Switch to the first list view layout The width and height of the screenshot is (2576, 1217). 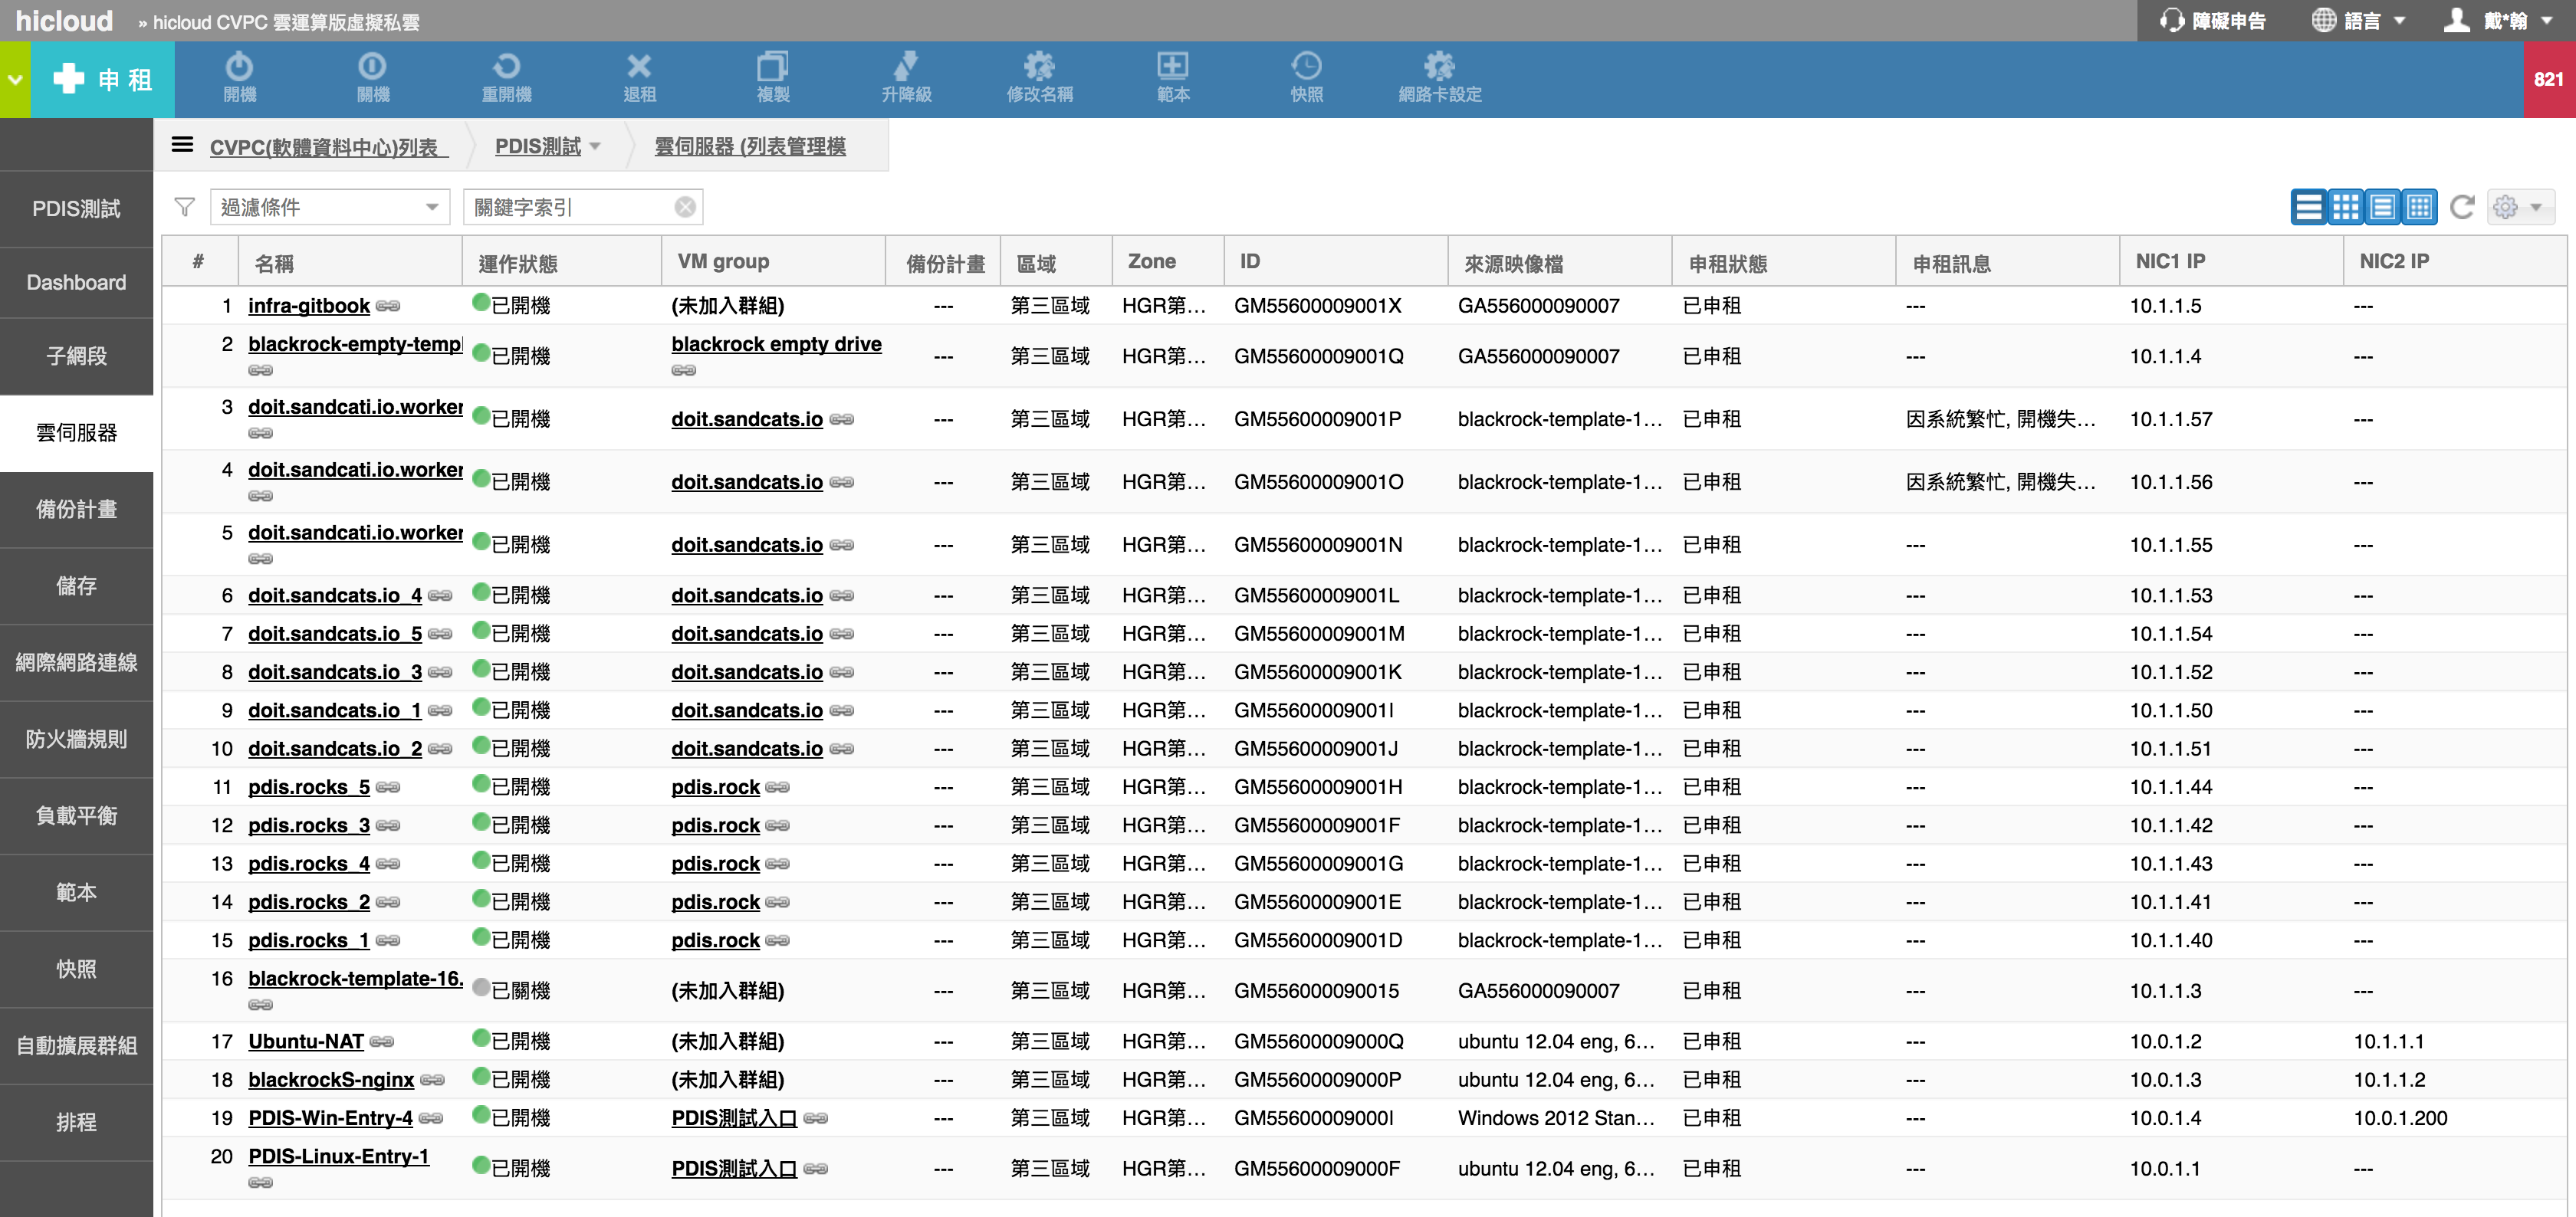click(2308, 207)
